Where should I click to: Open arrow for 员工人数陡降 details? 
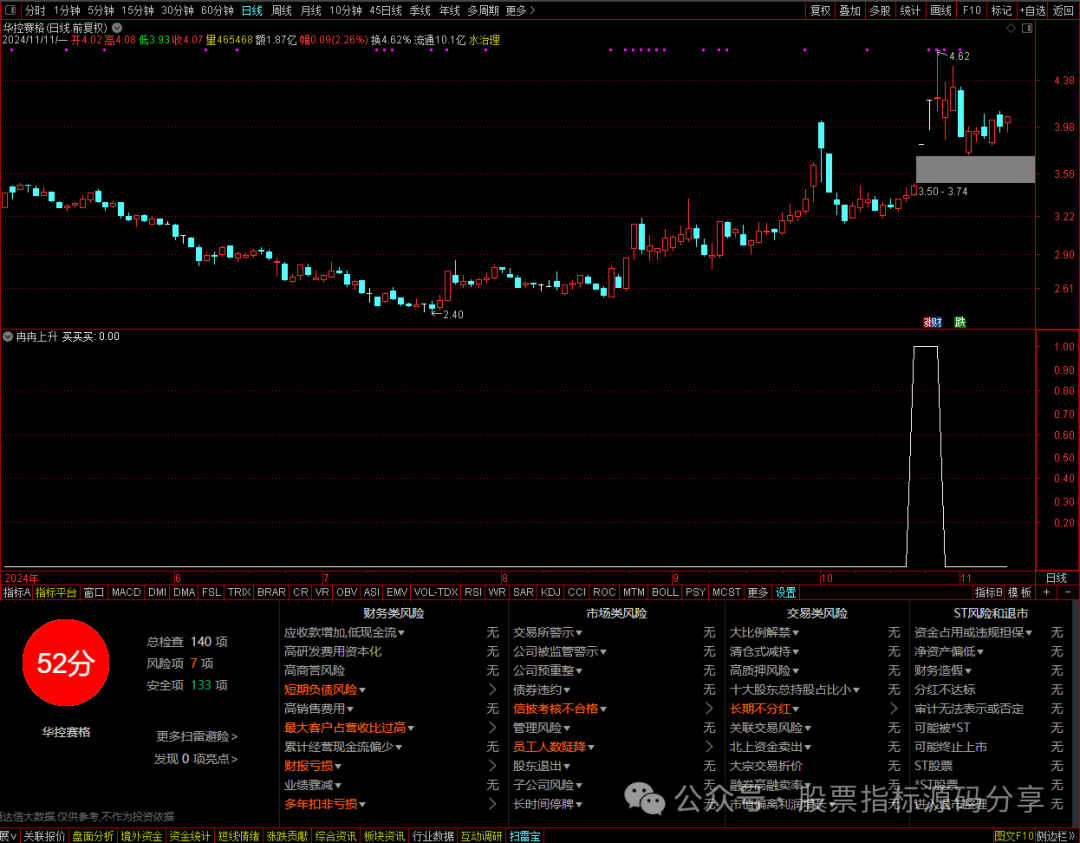709,747
